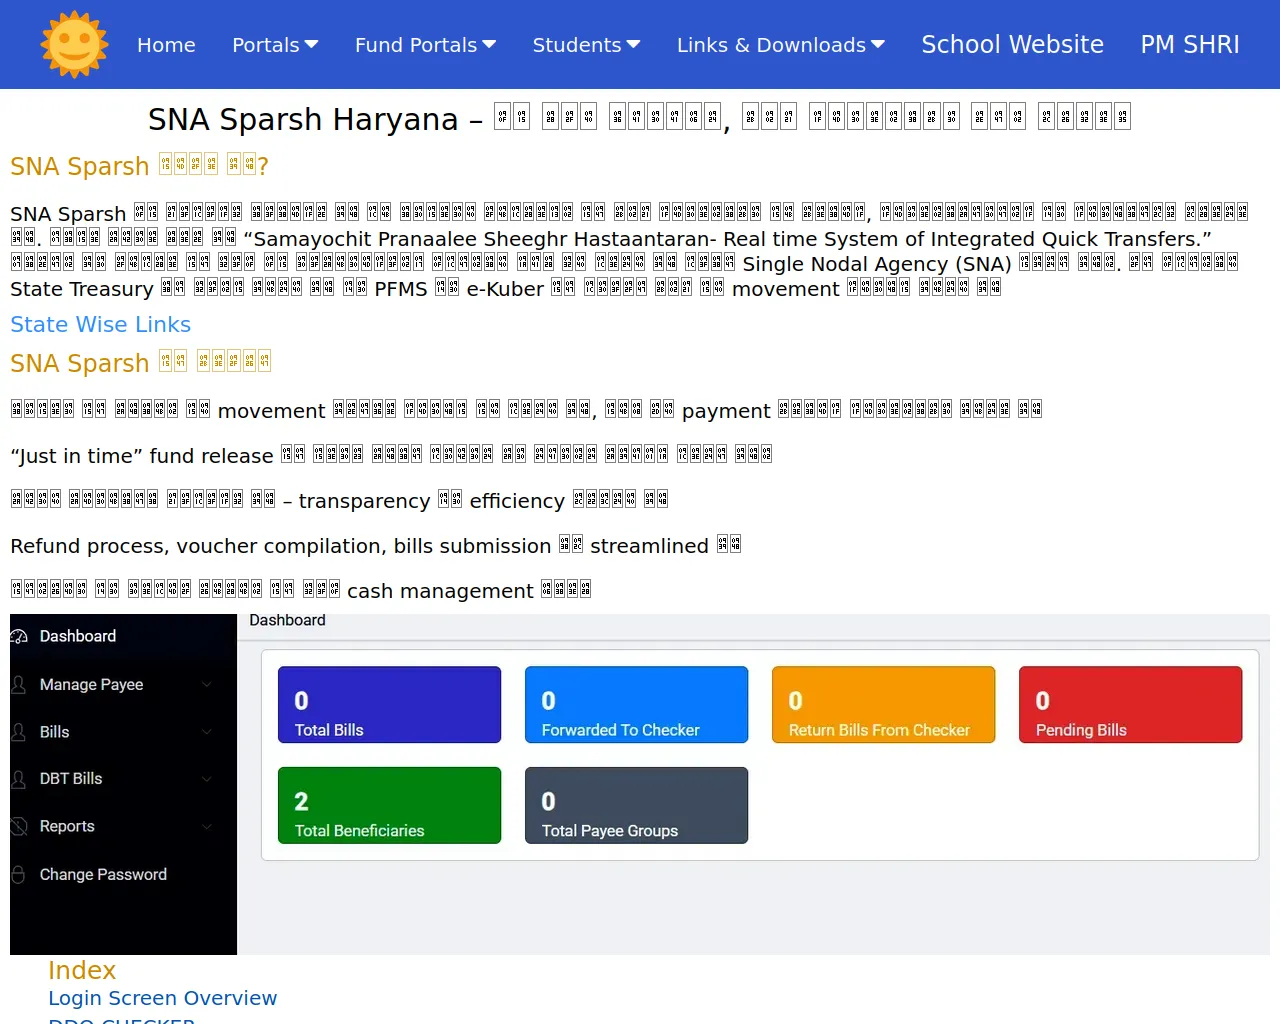Open the Total Payee Groups card
The height and width of the screenshot is (1024, 1280).
tap(636, 806)
